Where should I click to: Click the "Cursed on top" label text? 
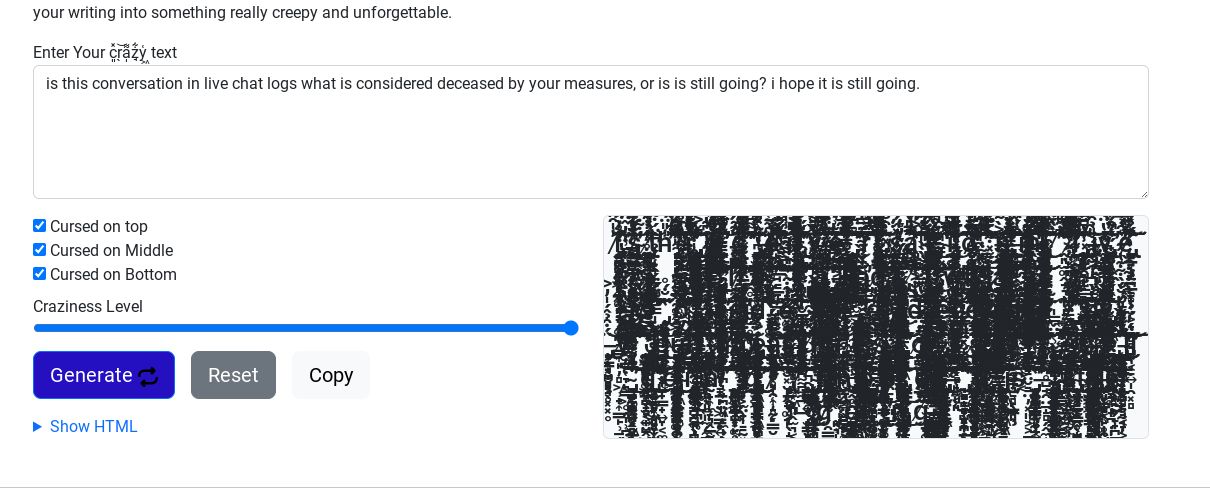coord(99,227)
